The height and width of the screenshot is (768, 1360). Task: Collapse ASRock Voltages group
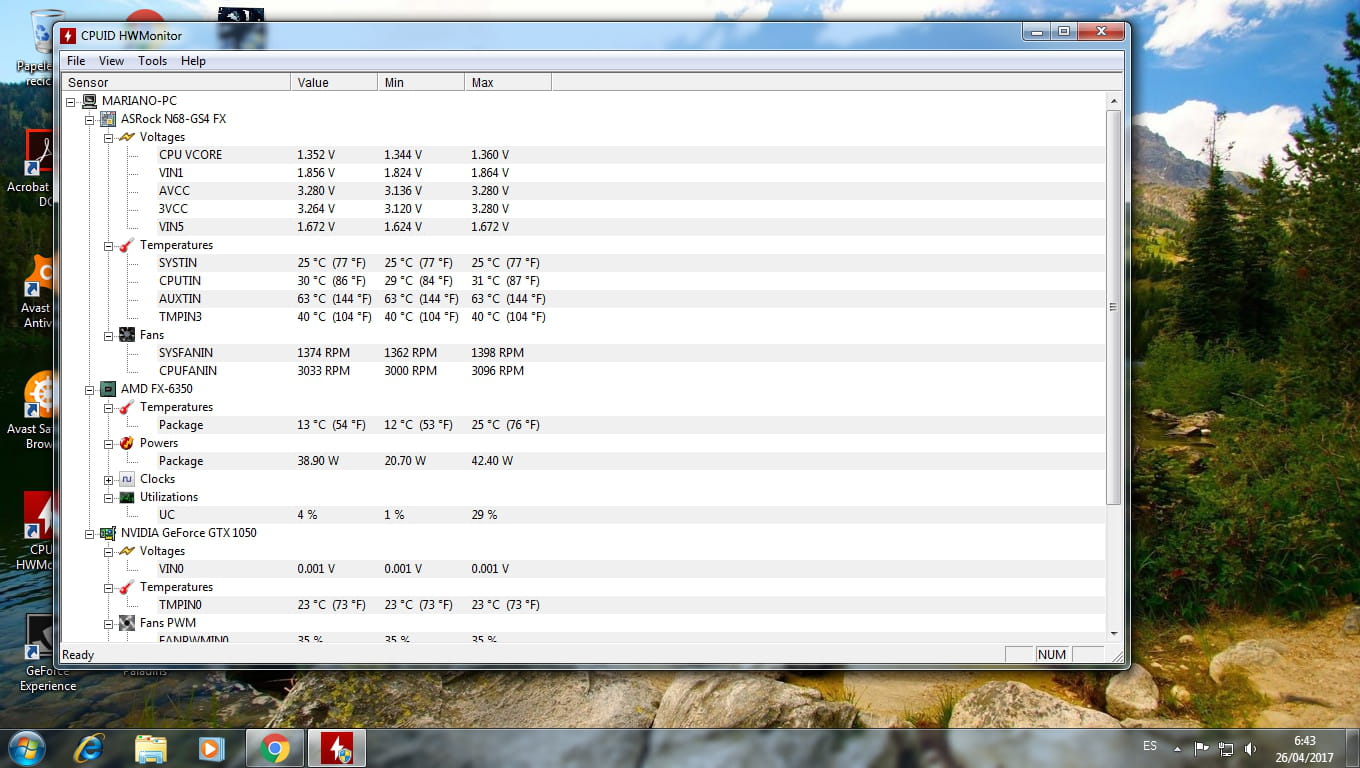[109, 137]
